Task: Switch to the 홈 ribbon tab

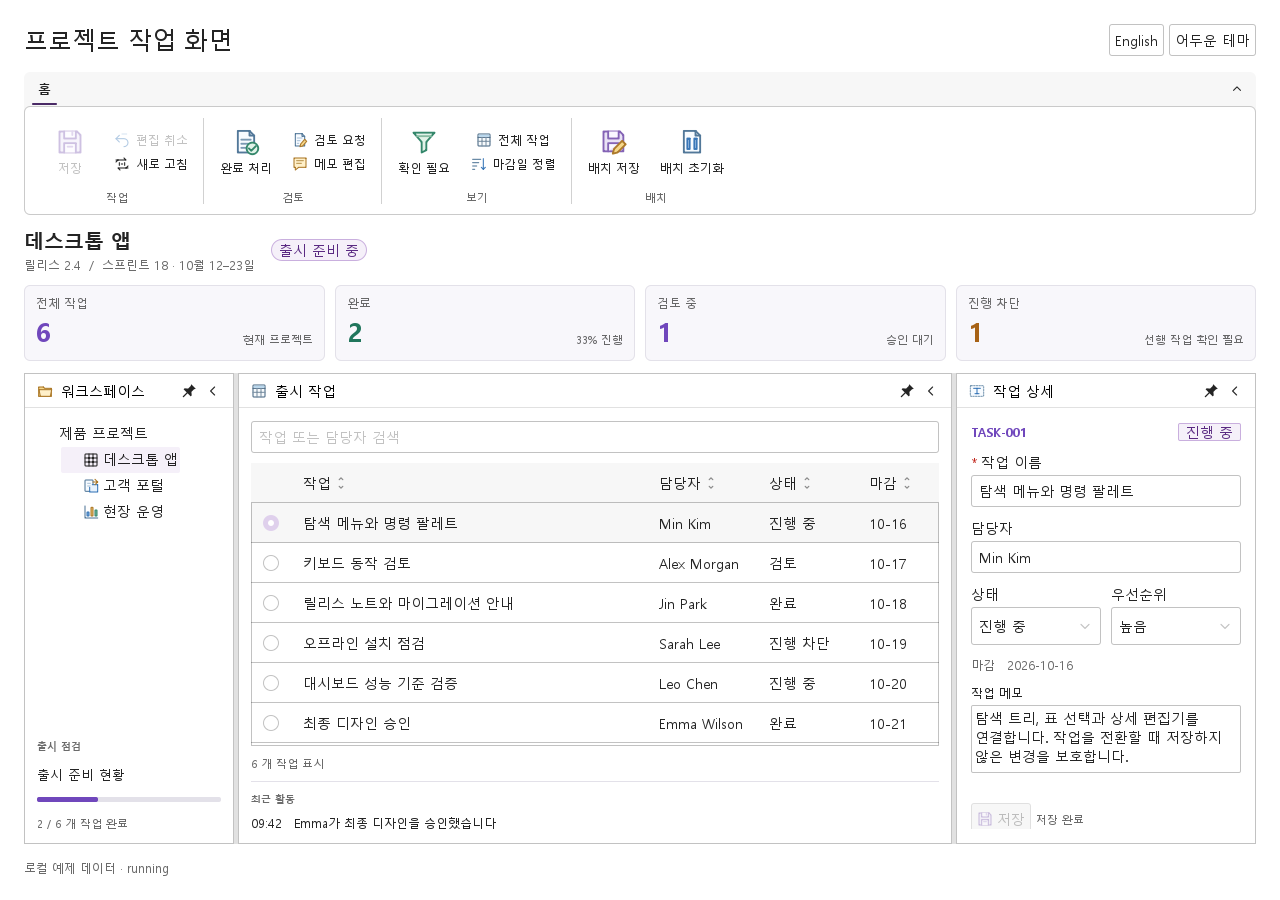Action: [44, 89]
